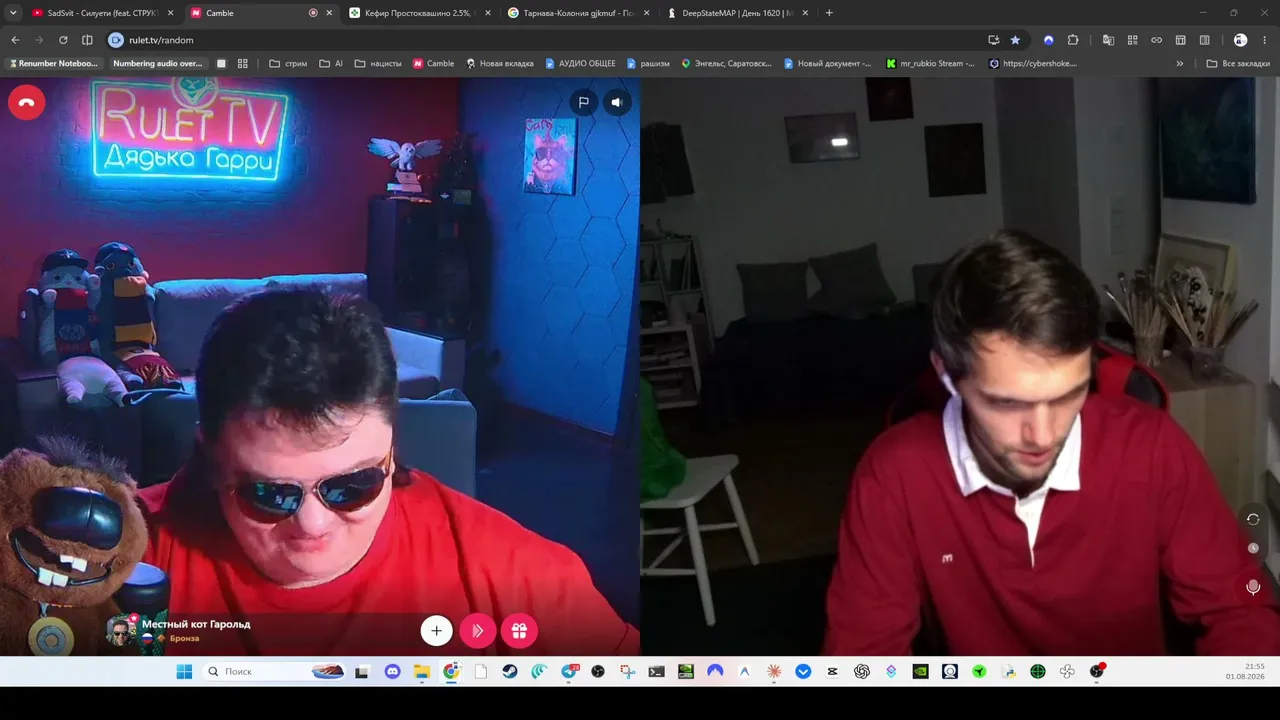This screenshot has height=720, width=1280.
Task: Open a new browser tab
Action: [x=829, y=13]
